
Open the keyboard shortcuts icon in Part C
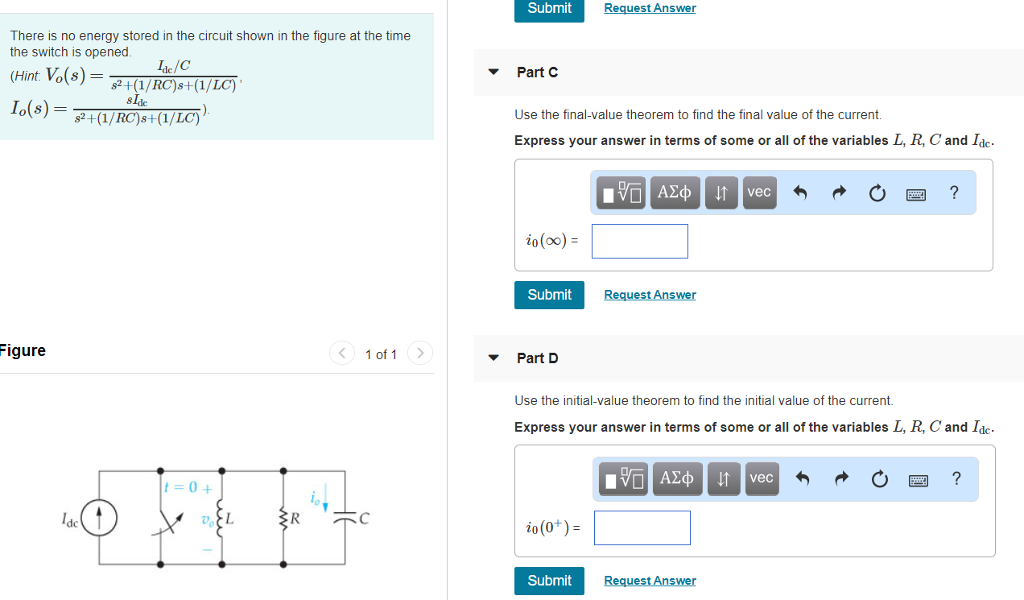point(916,193)
